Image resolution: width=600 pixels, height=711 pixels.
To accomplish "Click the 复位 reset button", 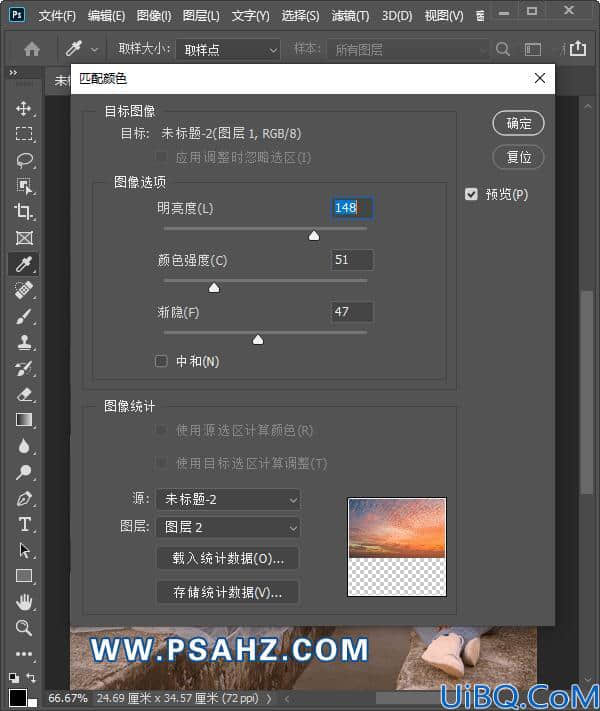I will [518, 157].
